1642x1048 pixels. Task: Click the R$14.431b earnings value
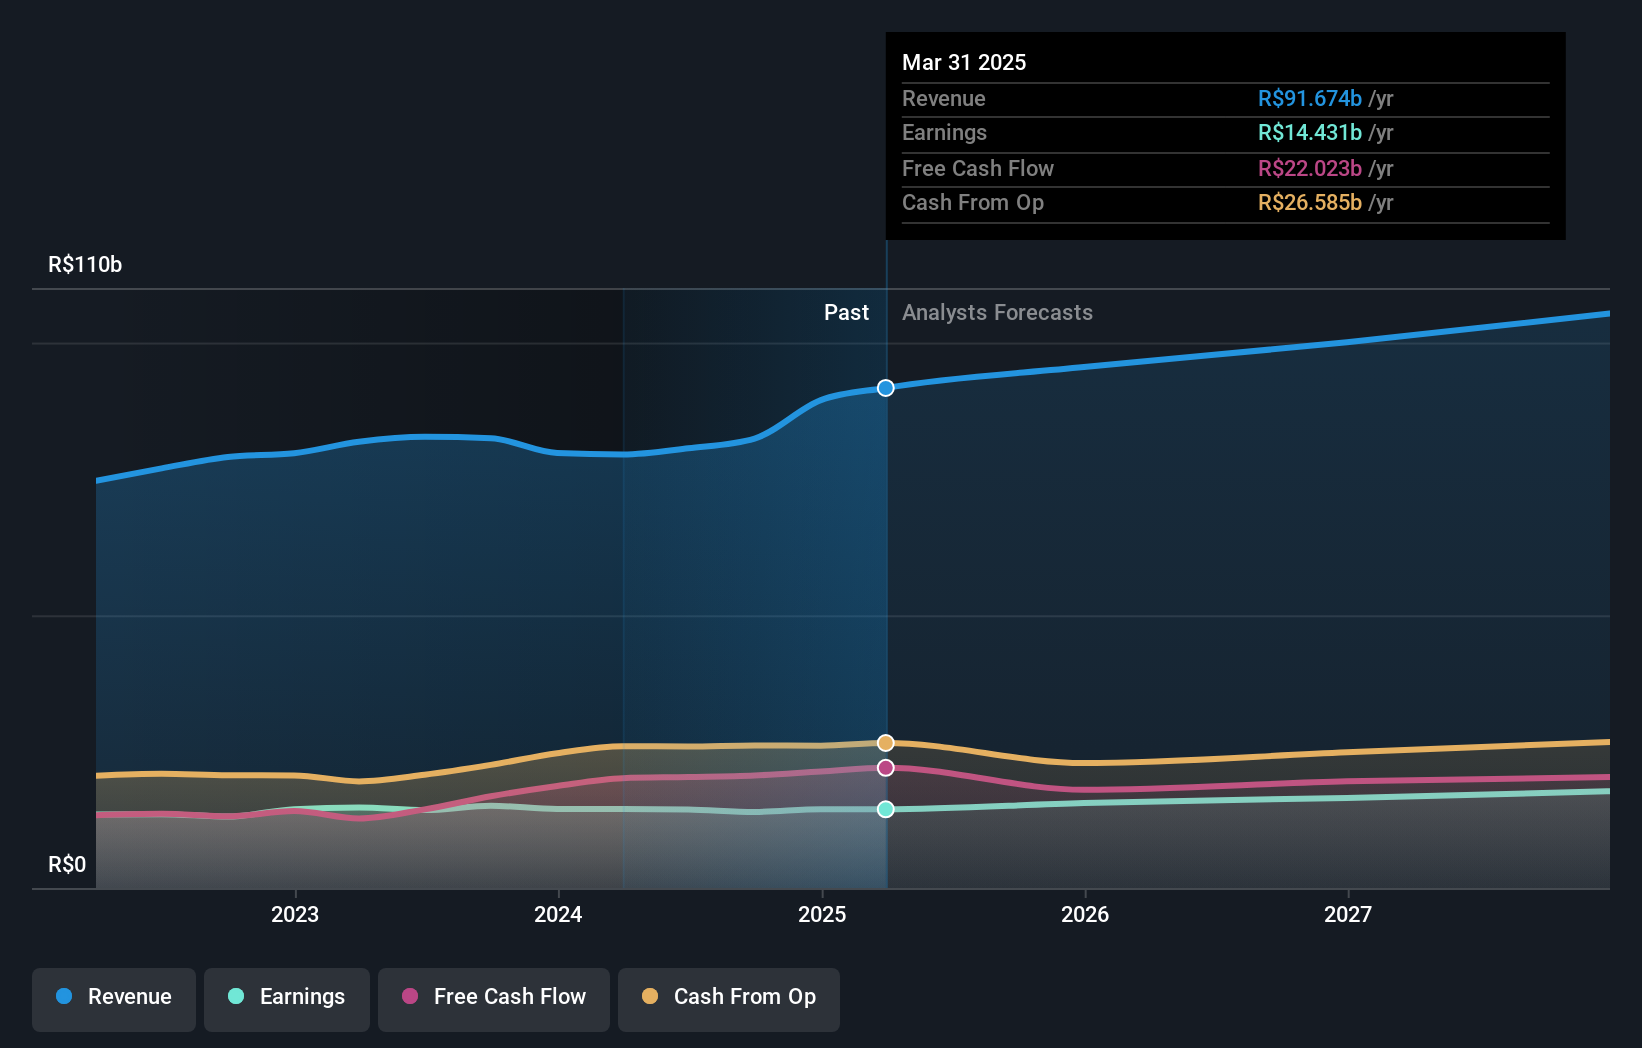(x=1309, y=132)
